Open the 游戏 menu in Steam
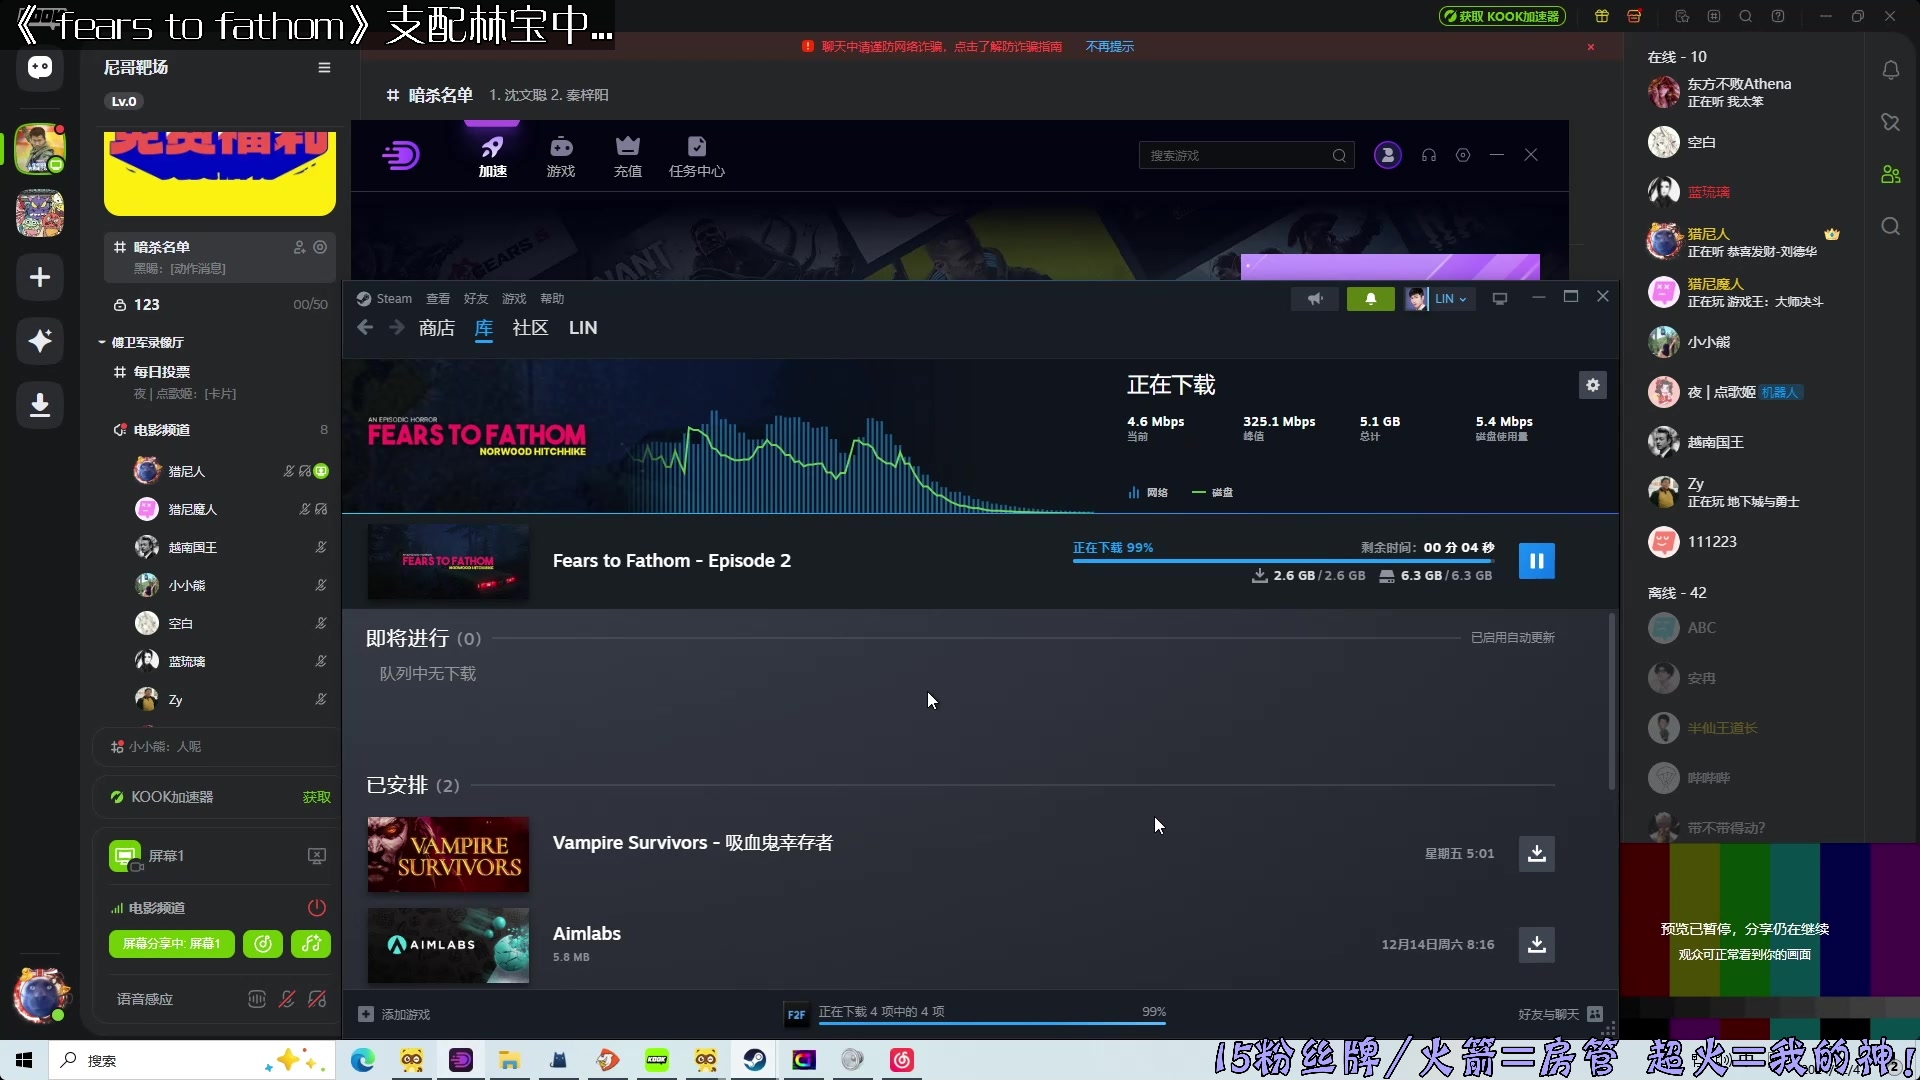Screen dimensions: 1920x1080 [514, 299]
